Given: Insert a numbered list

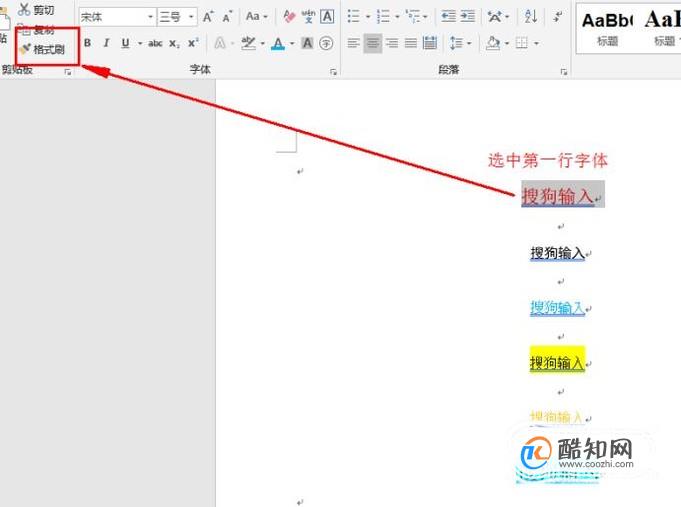Looking at the screenshot, I should click(383, 17).
